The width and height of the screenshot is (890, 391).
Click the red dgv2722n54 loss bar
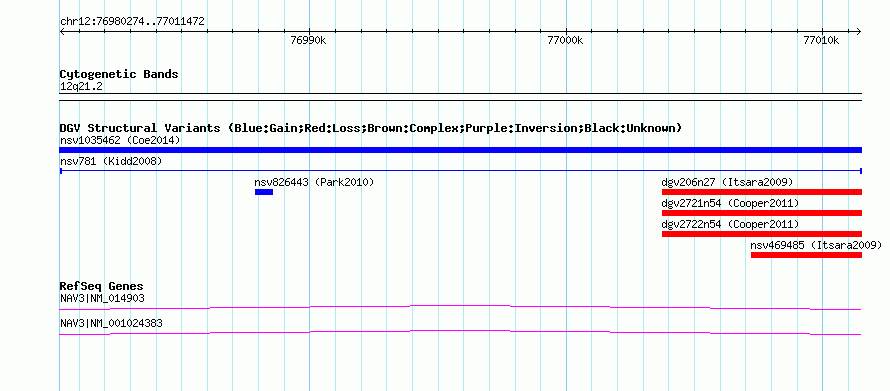coord(762,234)
